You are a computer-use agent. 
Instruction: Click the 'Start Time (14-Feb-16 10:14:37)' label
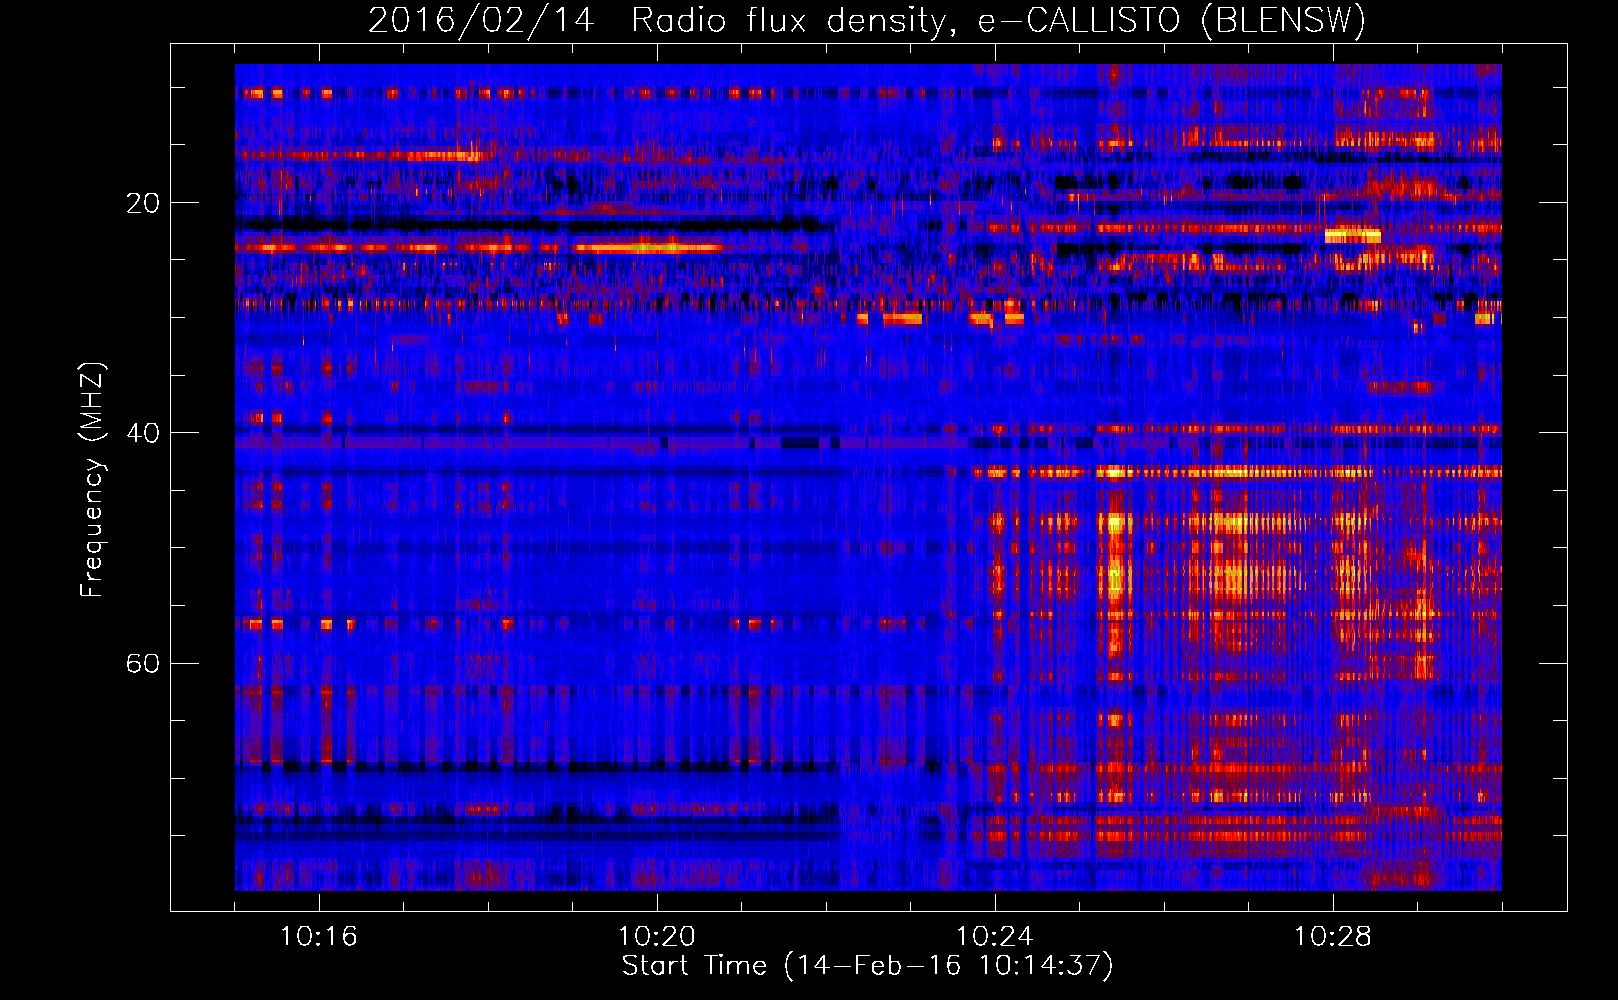coord(867,966)
